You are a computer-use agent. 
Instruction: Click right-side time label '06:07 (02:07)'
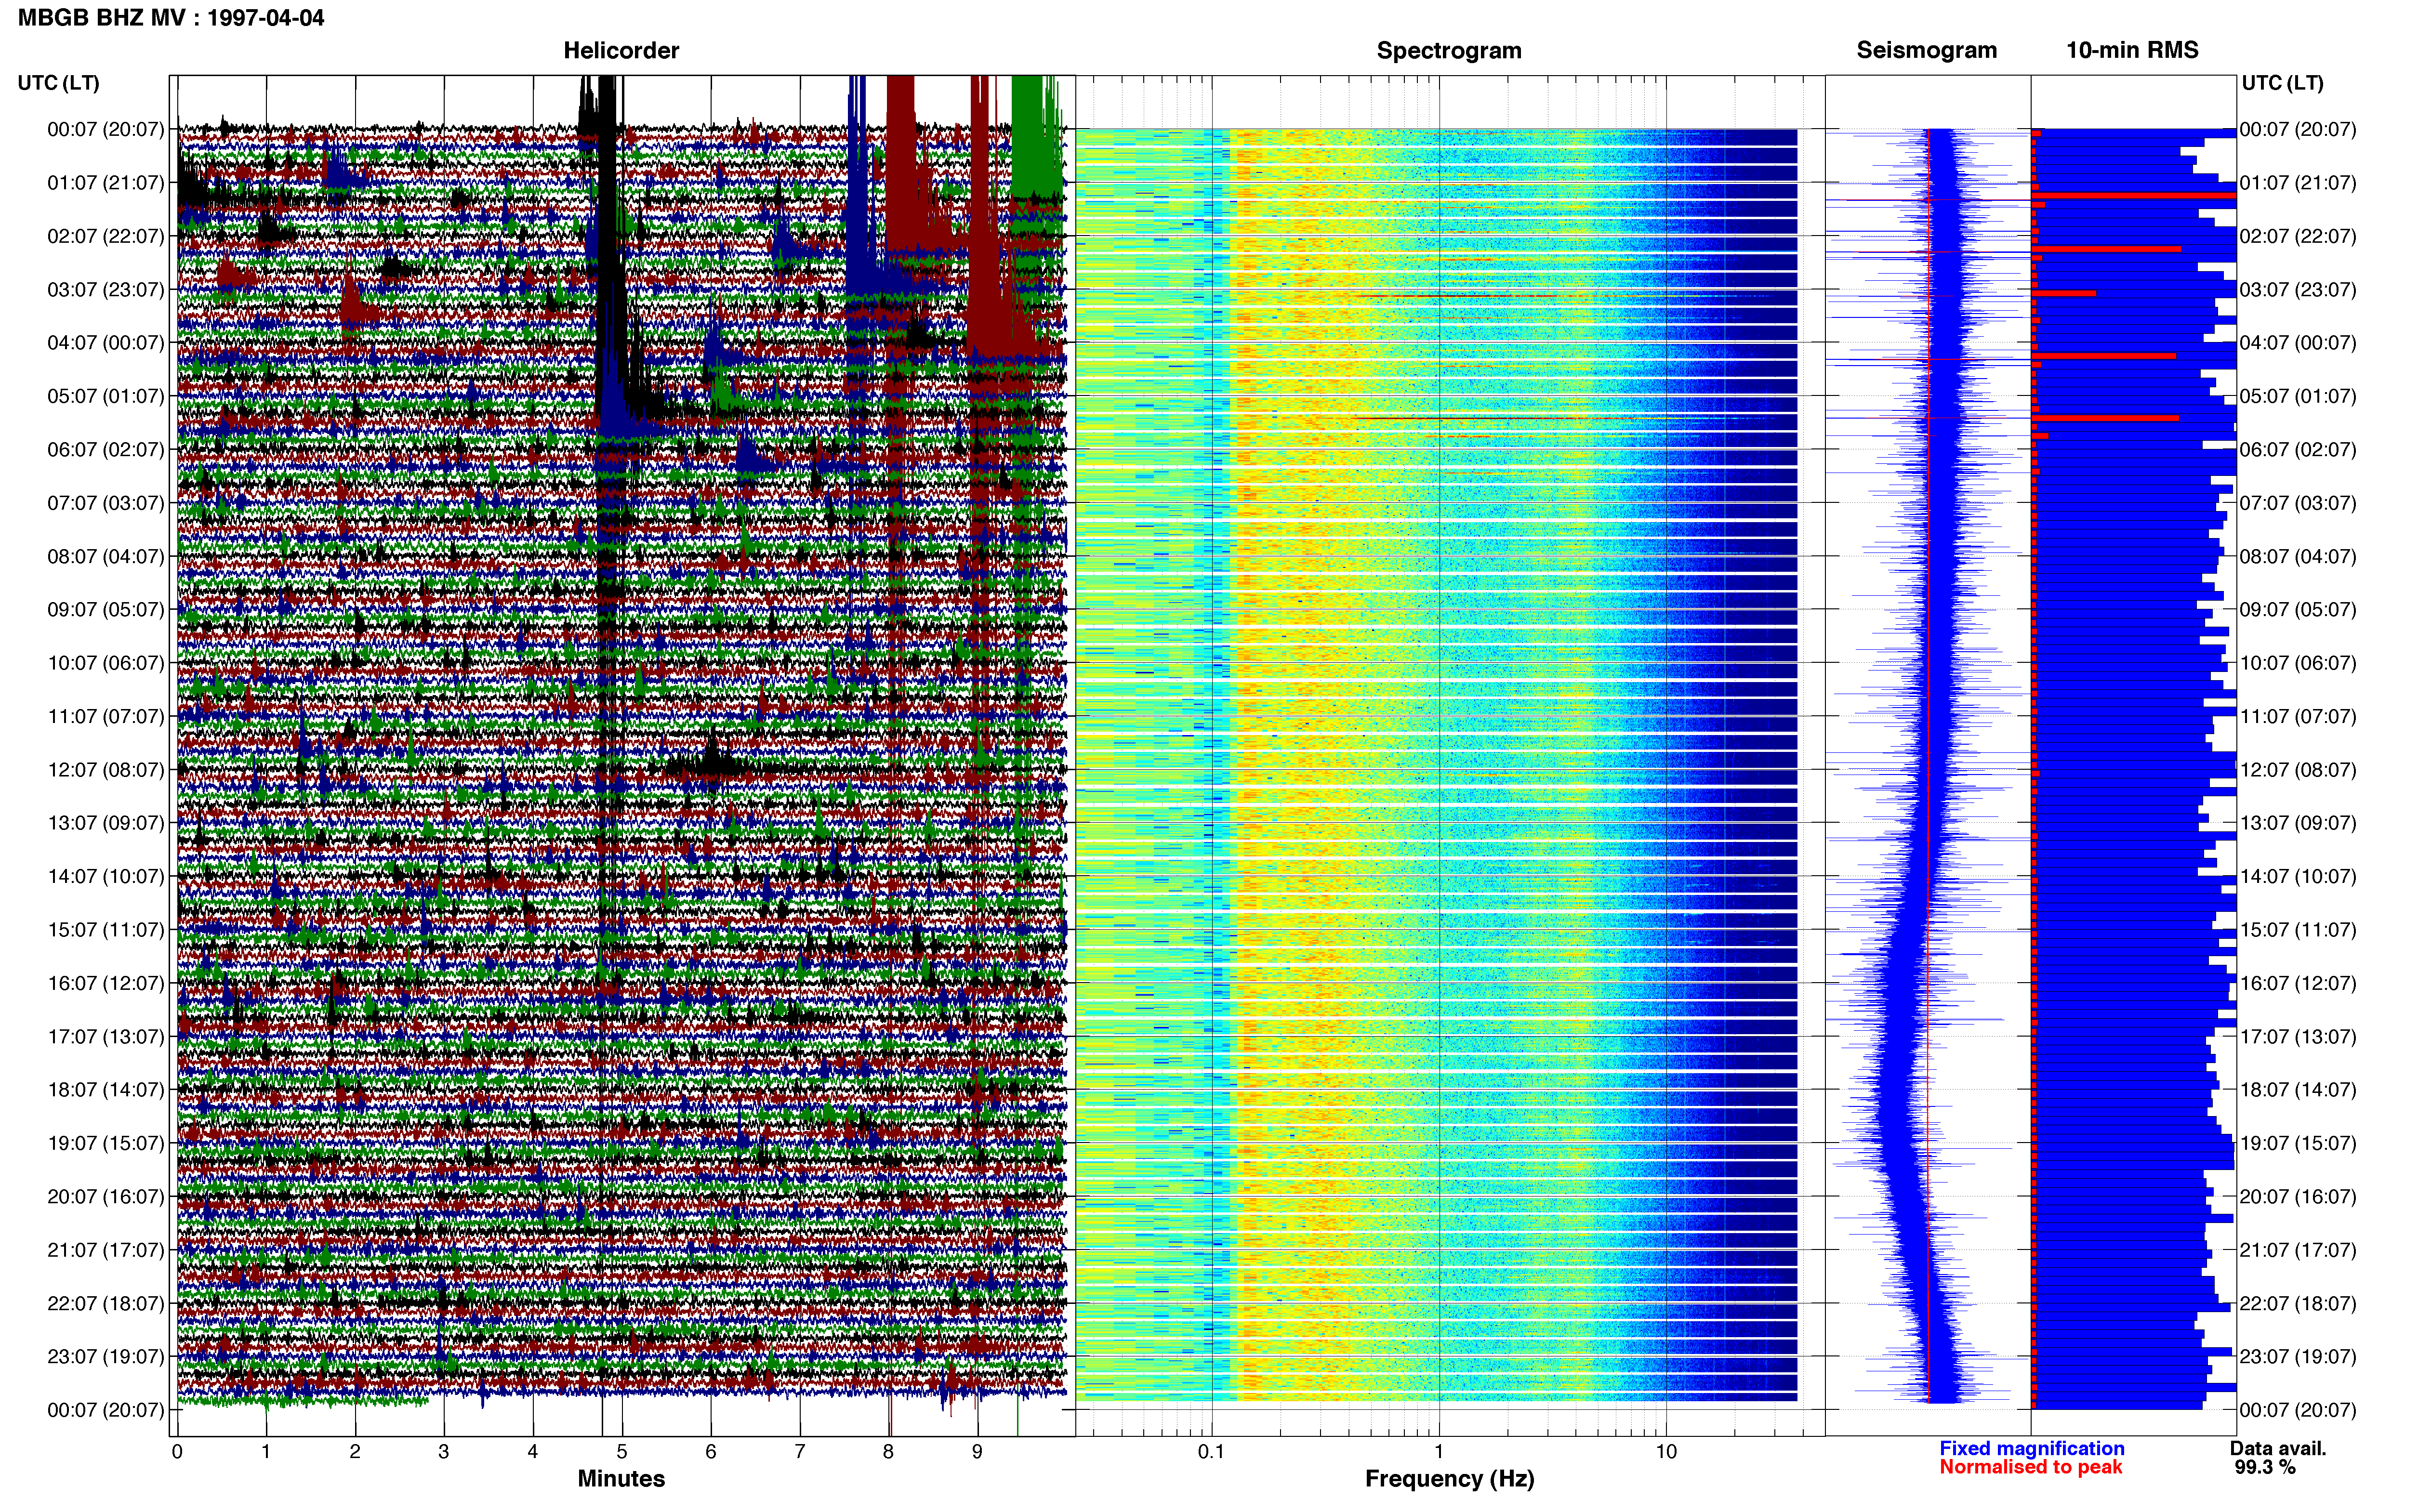coord(2298,450)
